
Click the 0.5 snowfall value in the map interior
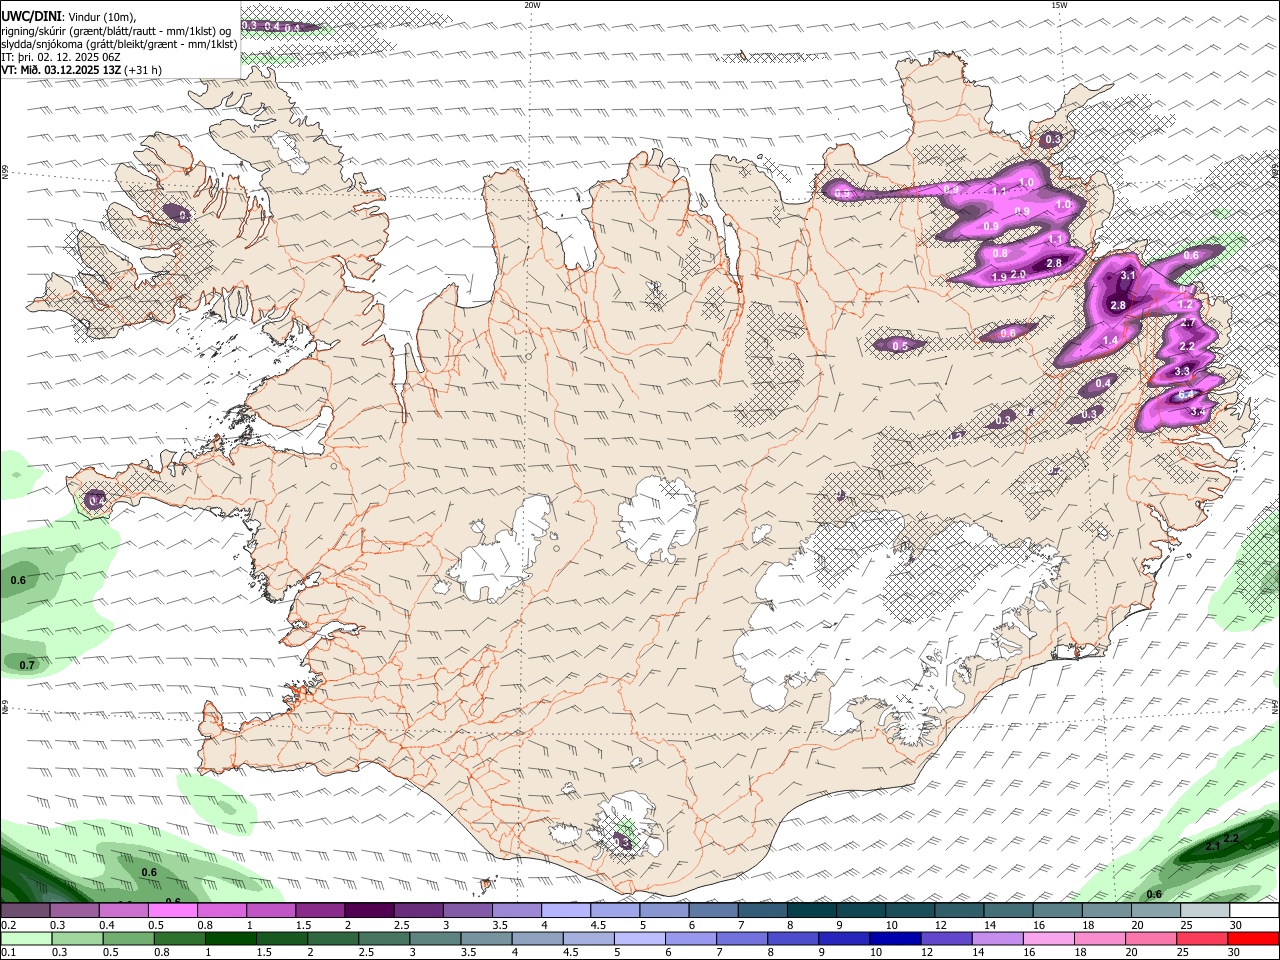click(900, 346)
